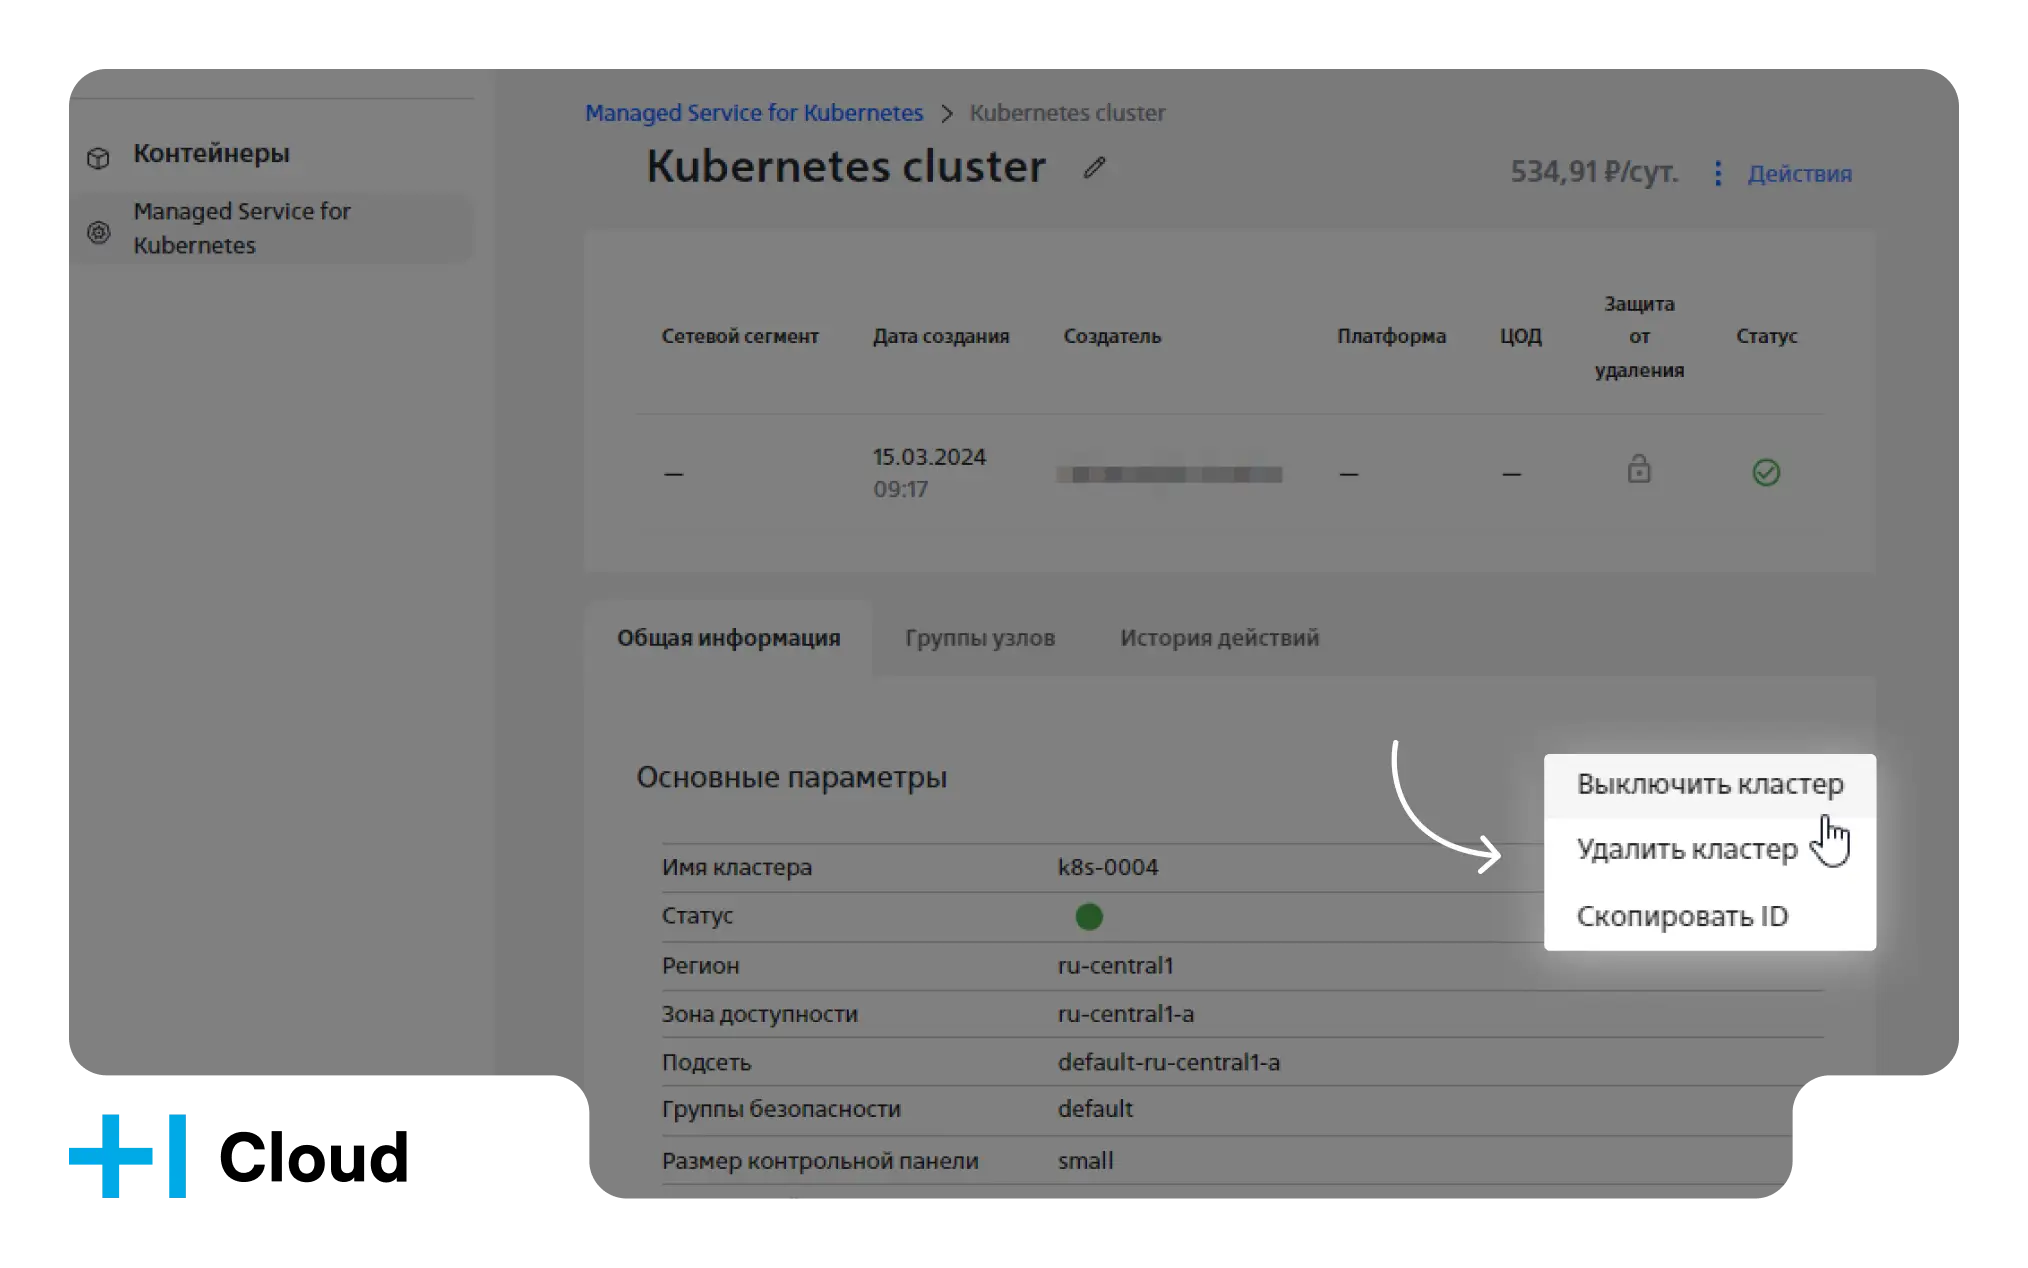Click the region value ru-central1

click(x=1115, y=966)
